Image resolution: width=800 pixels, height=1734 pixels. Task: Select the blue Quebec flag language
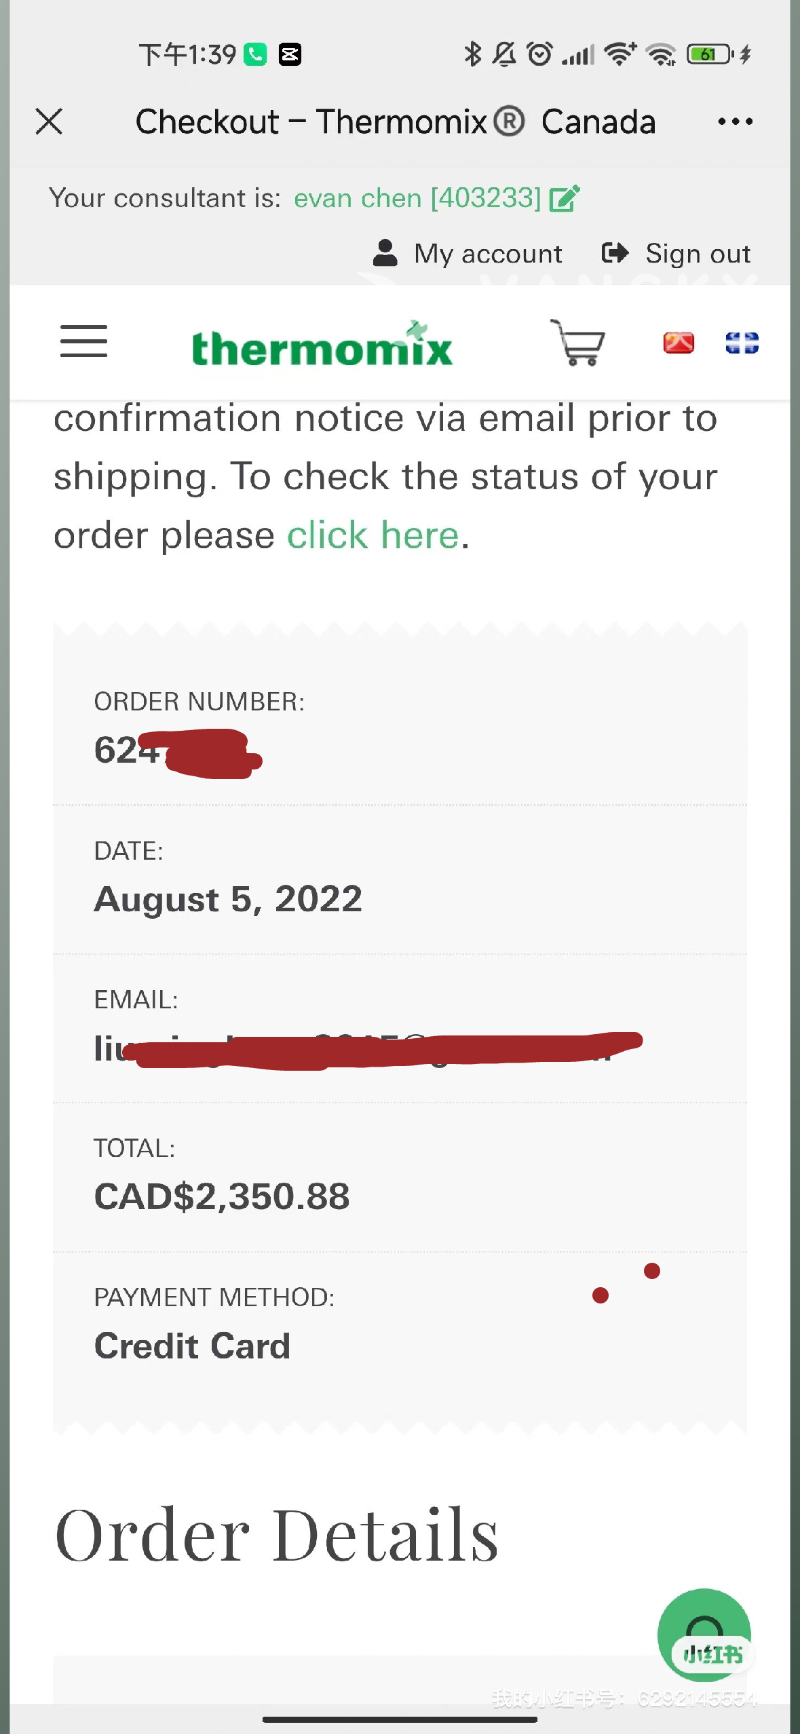742,343
